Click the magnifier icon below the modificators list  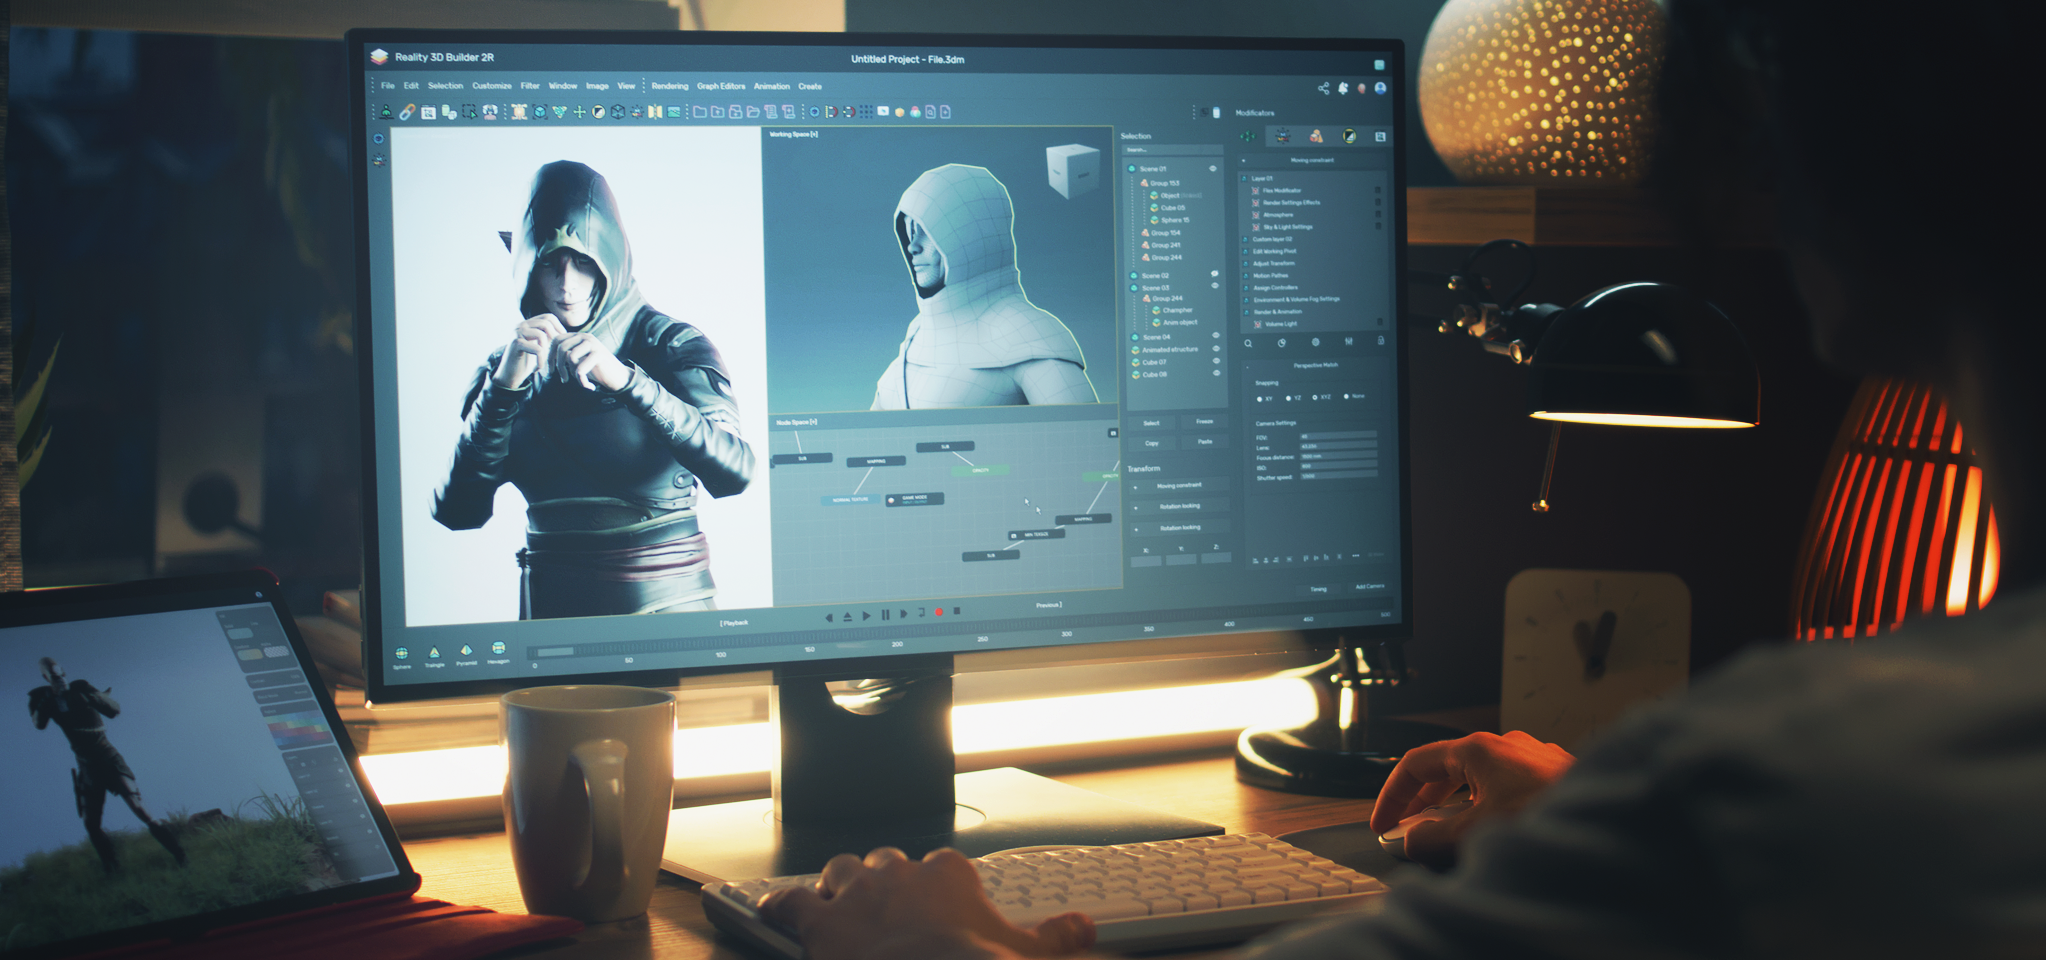[1248, 343]
